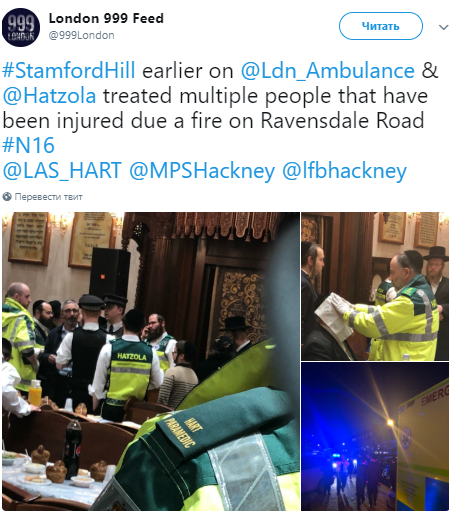Translate tweet via Перевести твит link
This screenshot has width=456, height=516.
tap(48, 197)
